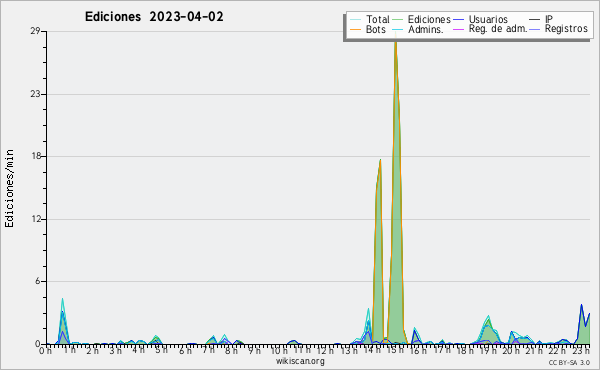Click the 1 h x-axis label
The height and width of the screenshot is (370, 600).
(70, 350)
